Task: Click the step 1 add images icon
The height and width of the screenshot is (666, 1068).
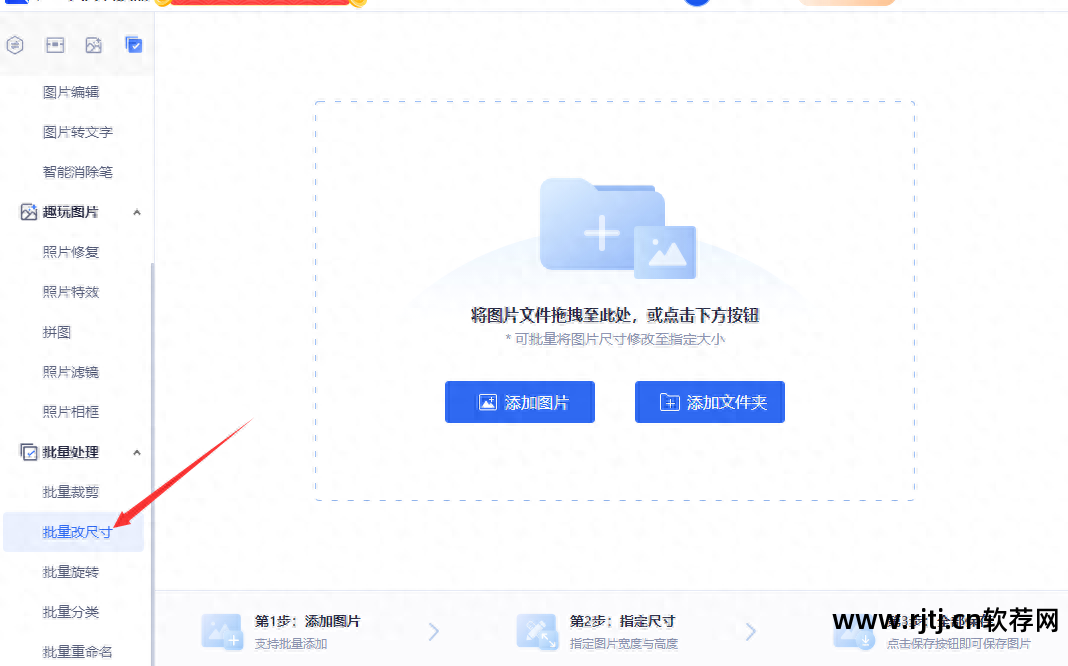Action: pos(222,631)
